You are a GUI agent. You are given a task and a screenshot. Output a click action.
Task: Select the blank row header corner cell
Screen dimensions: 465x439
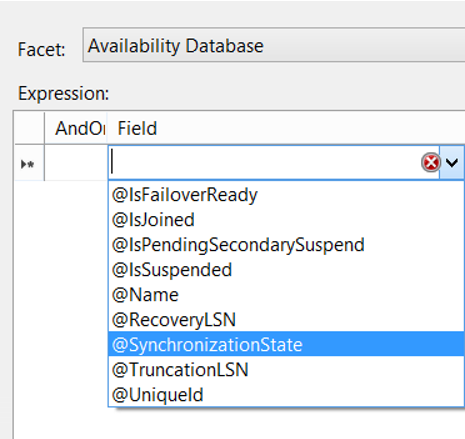point(29,128)
